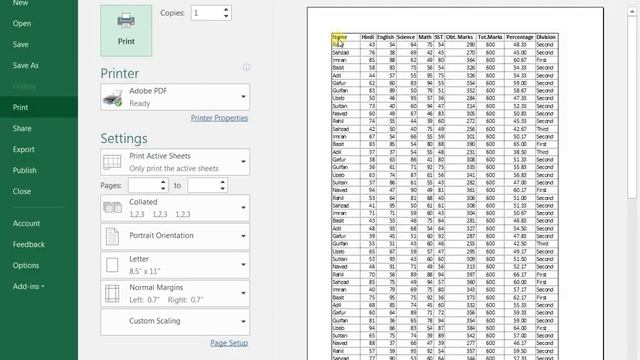Increase the Pages to value
Screen dimensions: 640x360
coord(222,182)
